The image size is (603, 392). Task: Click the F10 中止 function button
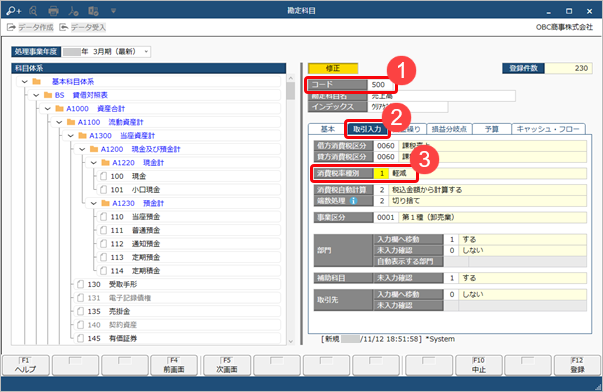click(x=479, y=365)
